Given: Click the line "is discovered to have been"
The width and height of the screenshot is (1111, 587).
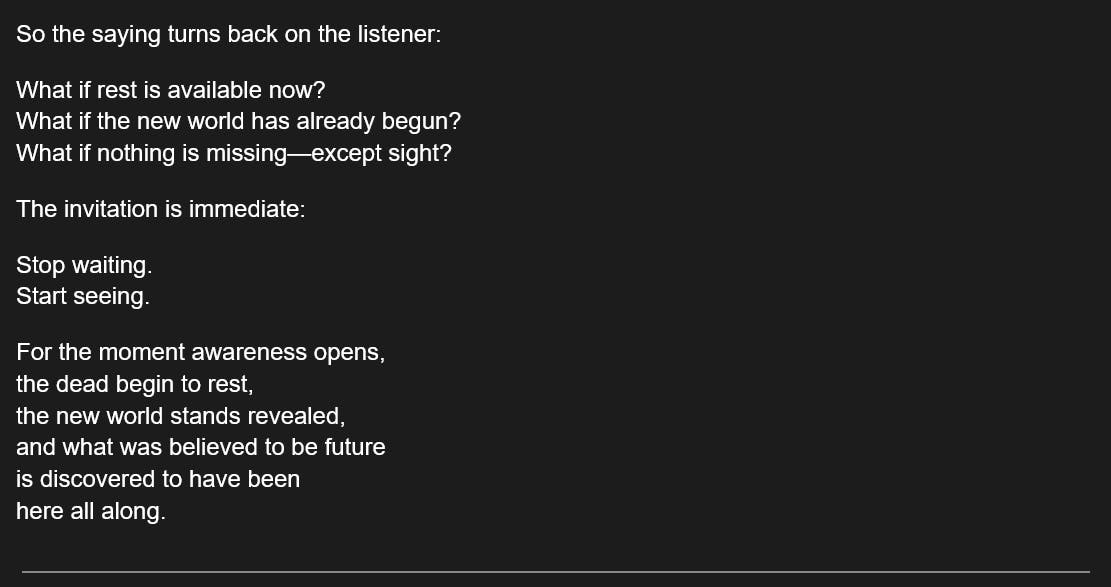Looking at the screenshot, I should click(x=158, y=479).
